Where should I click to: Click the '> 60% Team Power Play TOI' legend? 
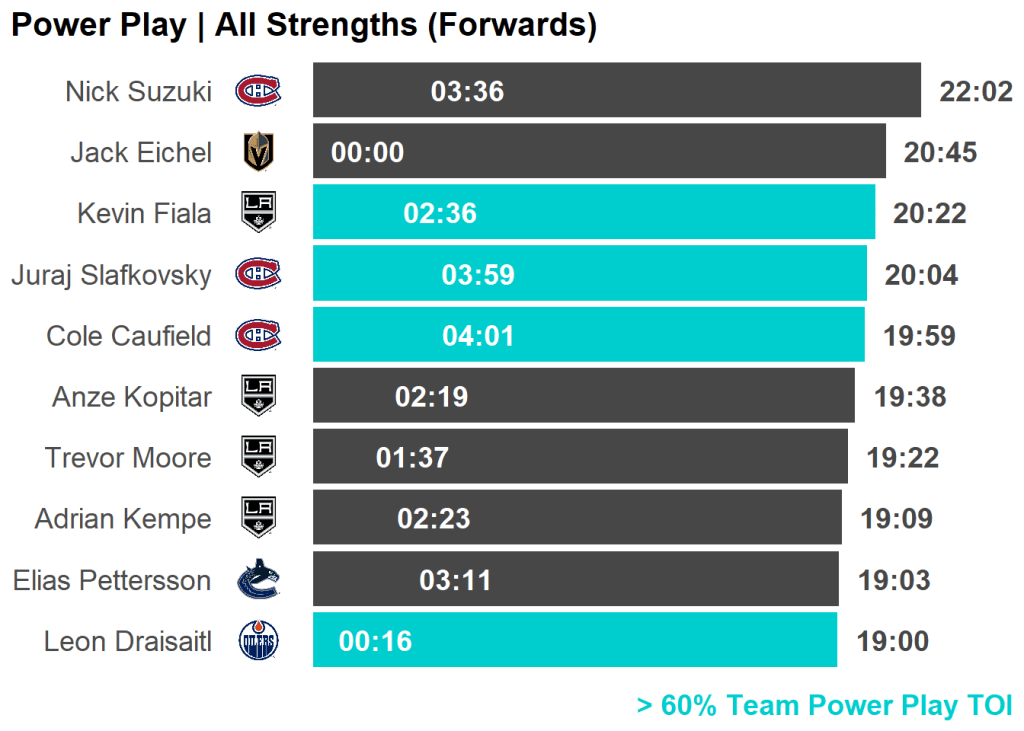(x=824, y=705)
